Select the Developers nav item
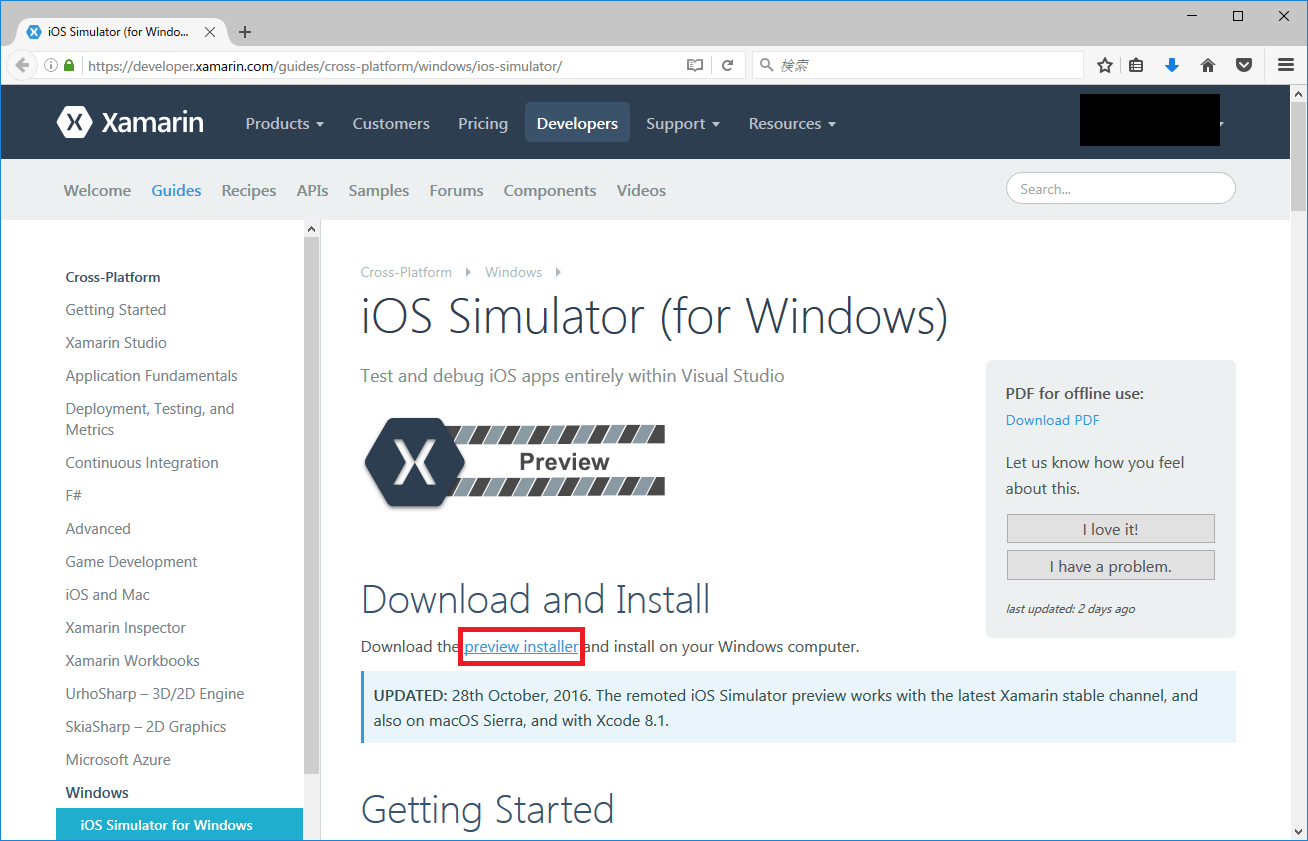Screen dimensions: 1308x841 tap(577, 123)
